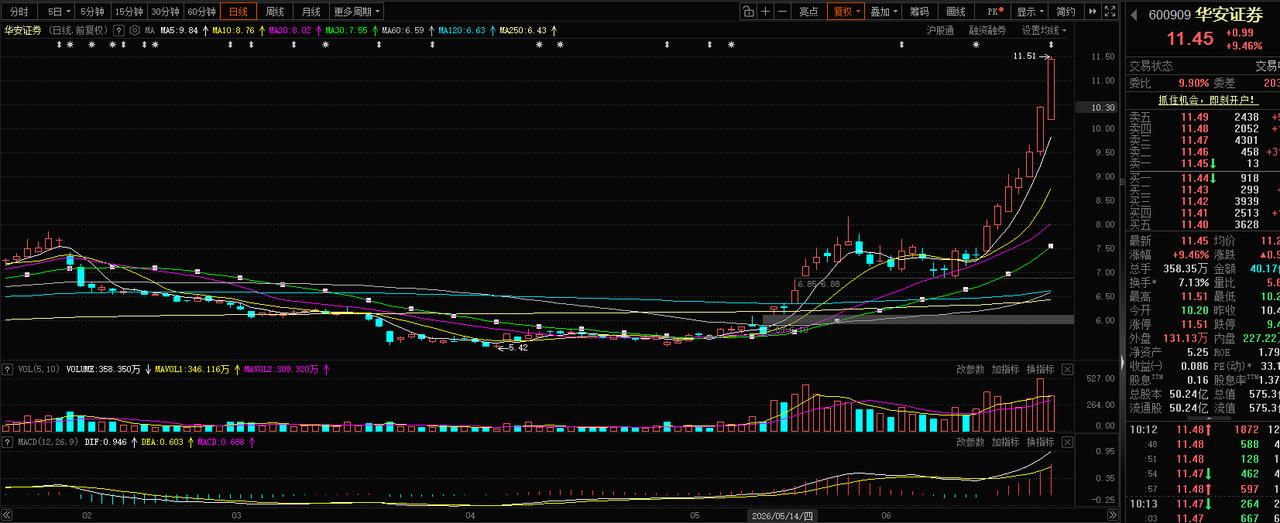Click 加指标 in the MACD panel
This screenshot has width=1280, height=523.
tap(1005, 441)
